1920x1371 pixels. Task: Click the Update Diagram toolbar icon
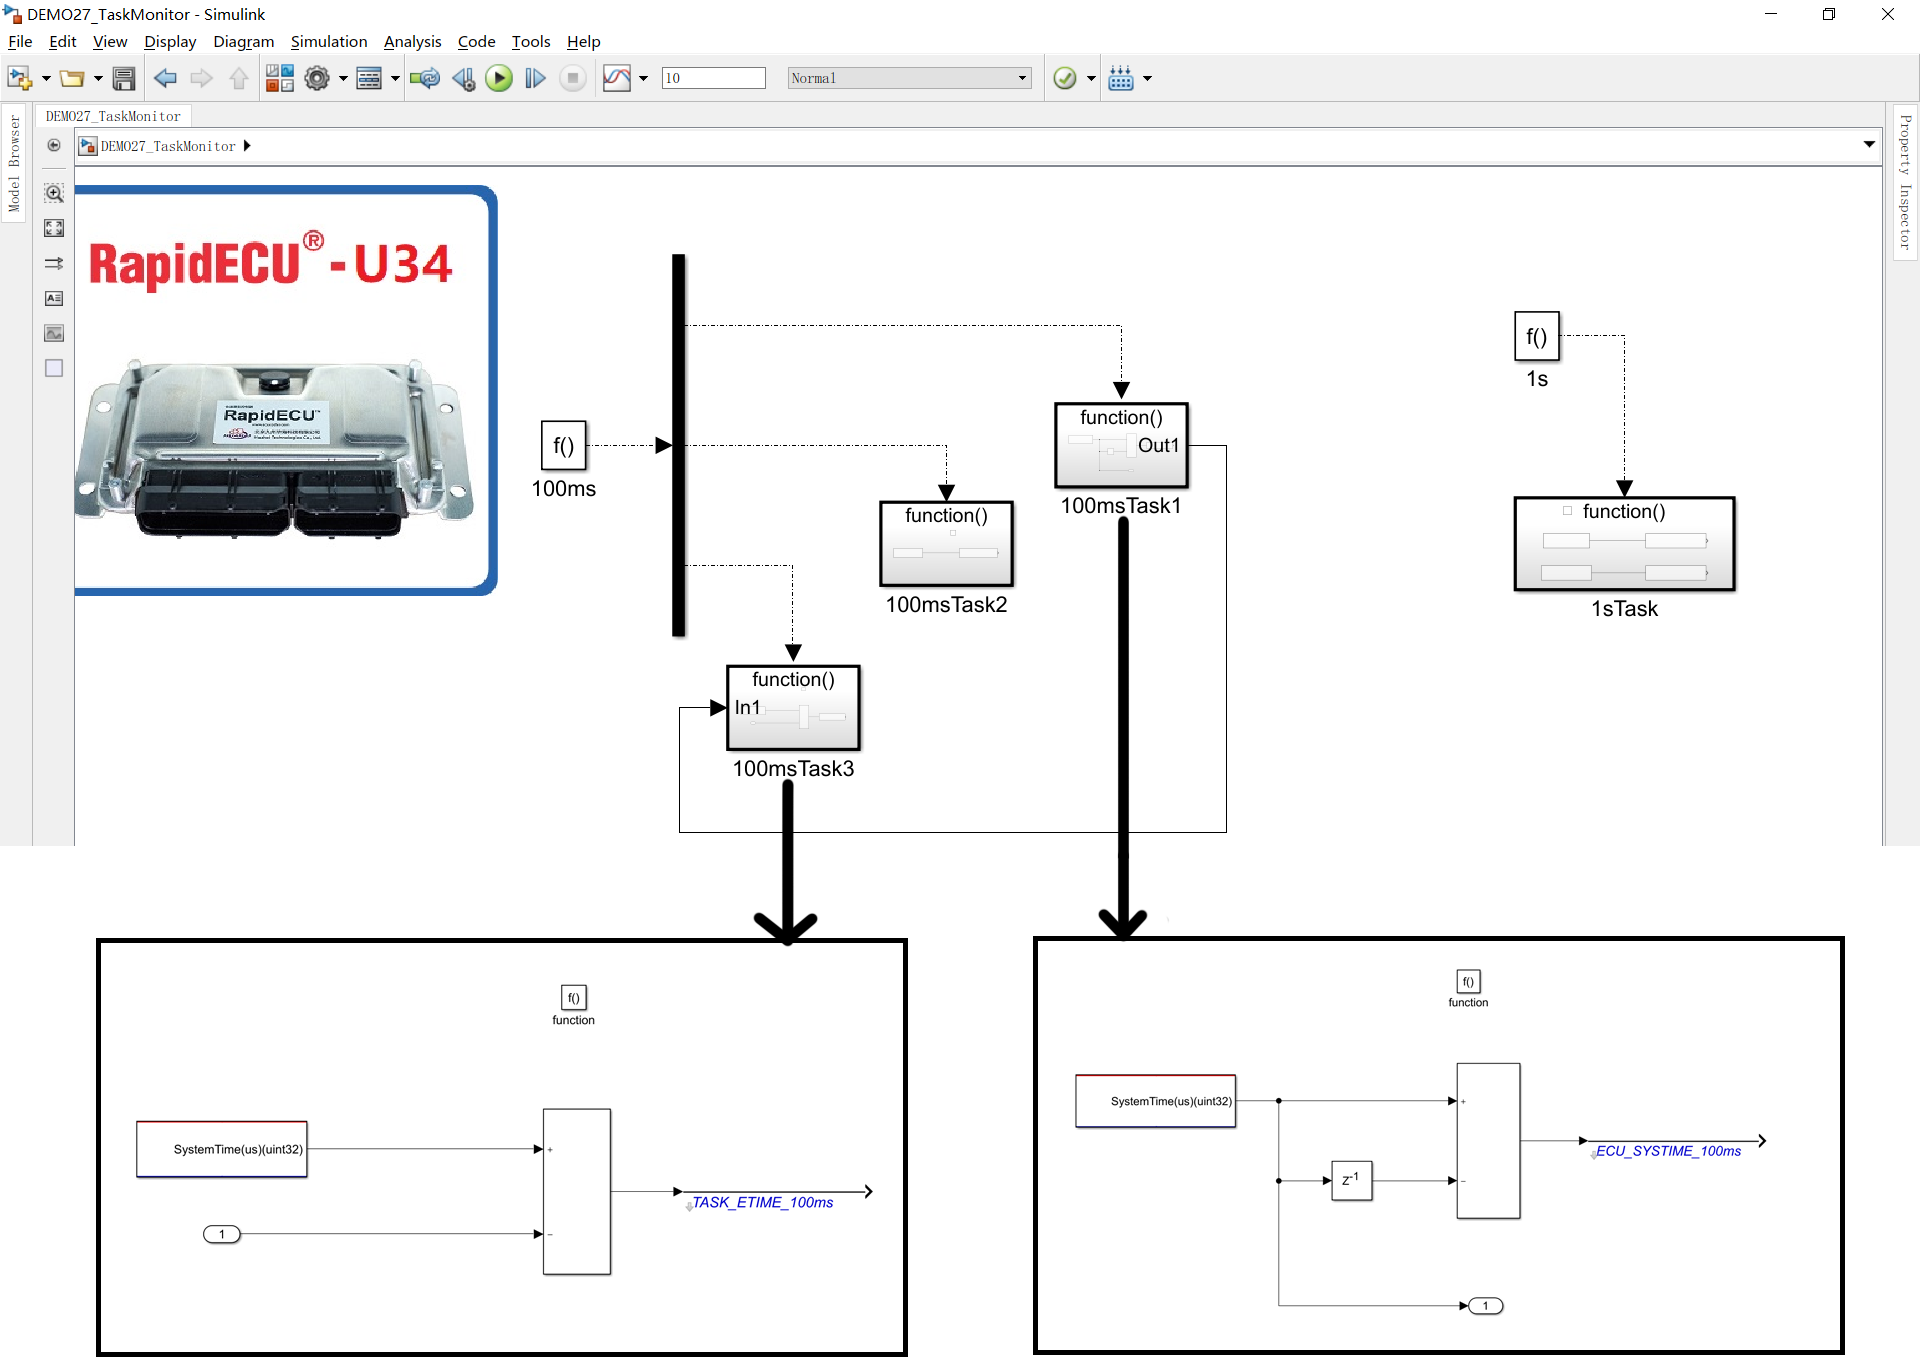pyautogui.click(x=425, y=78)
